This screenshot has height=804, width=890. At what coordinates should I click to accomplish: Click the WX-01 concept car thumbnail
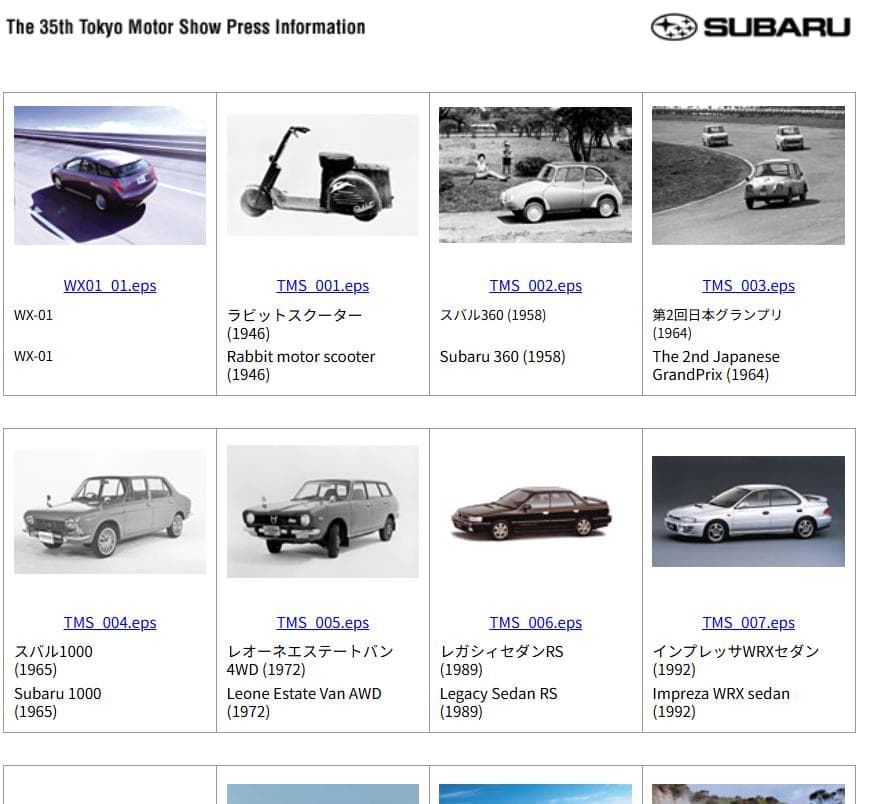click(110, 176)
